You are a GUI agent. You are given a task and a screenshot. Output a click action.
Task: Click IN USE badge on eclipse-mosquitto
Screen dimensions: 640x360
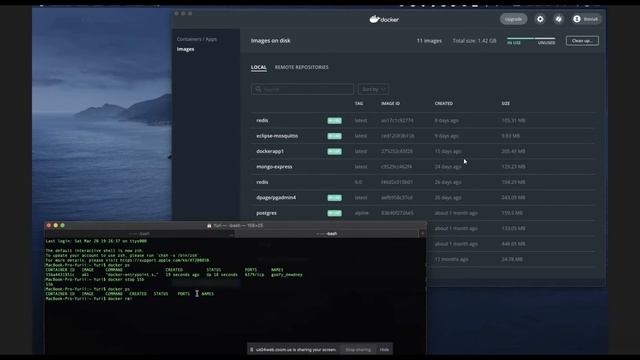click(334, 136)
